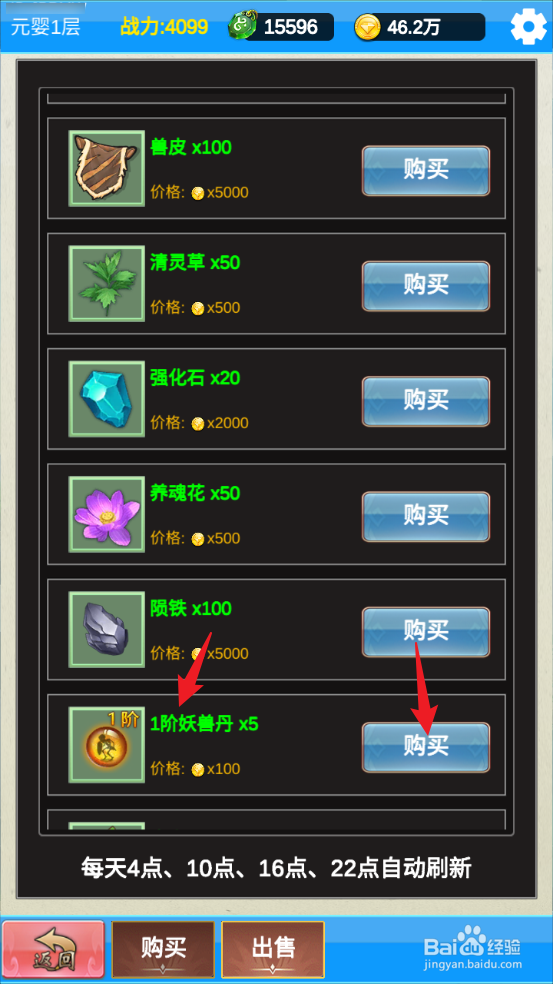Buy 陨铁 x100 with 购买 button
The image size is (553, 984).
[x=426, y=631]
